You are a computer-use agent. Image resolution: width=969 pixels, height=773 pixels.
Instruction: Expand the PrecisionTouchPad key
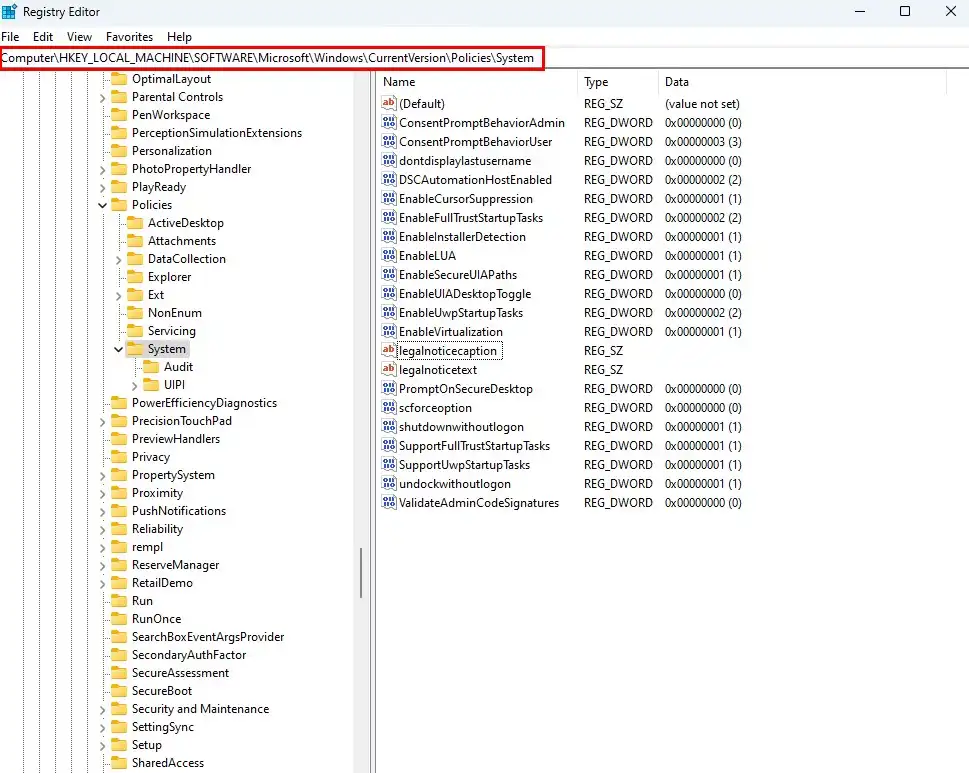tap(103, 421)
